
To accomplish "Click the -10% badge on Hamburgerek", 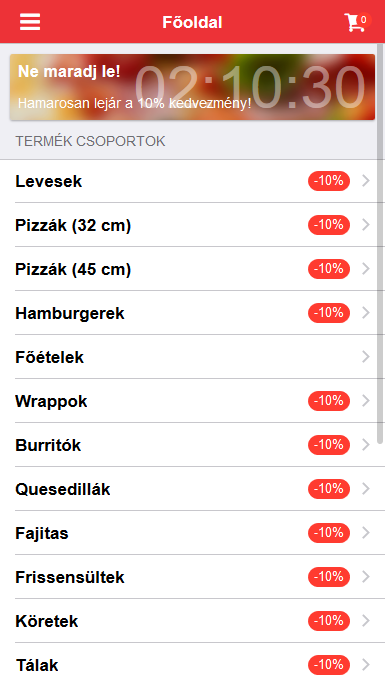I will [x=329, y=313].
